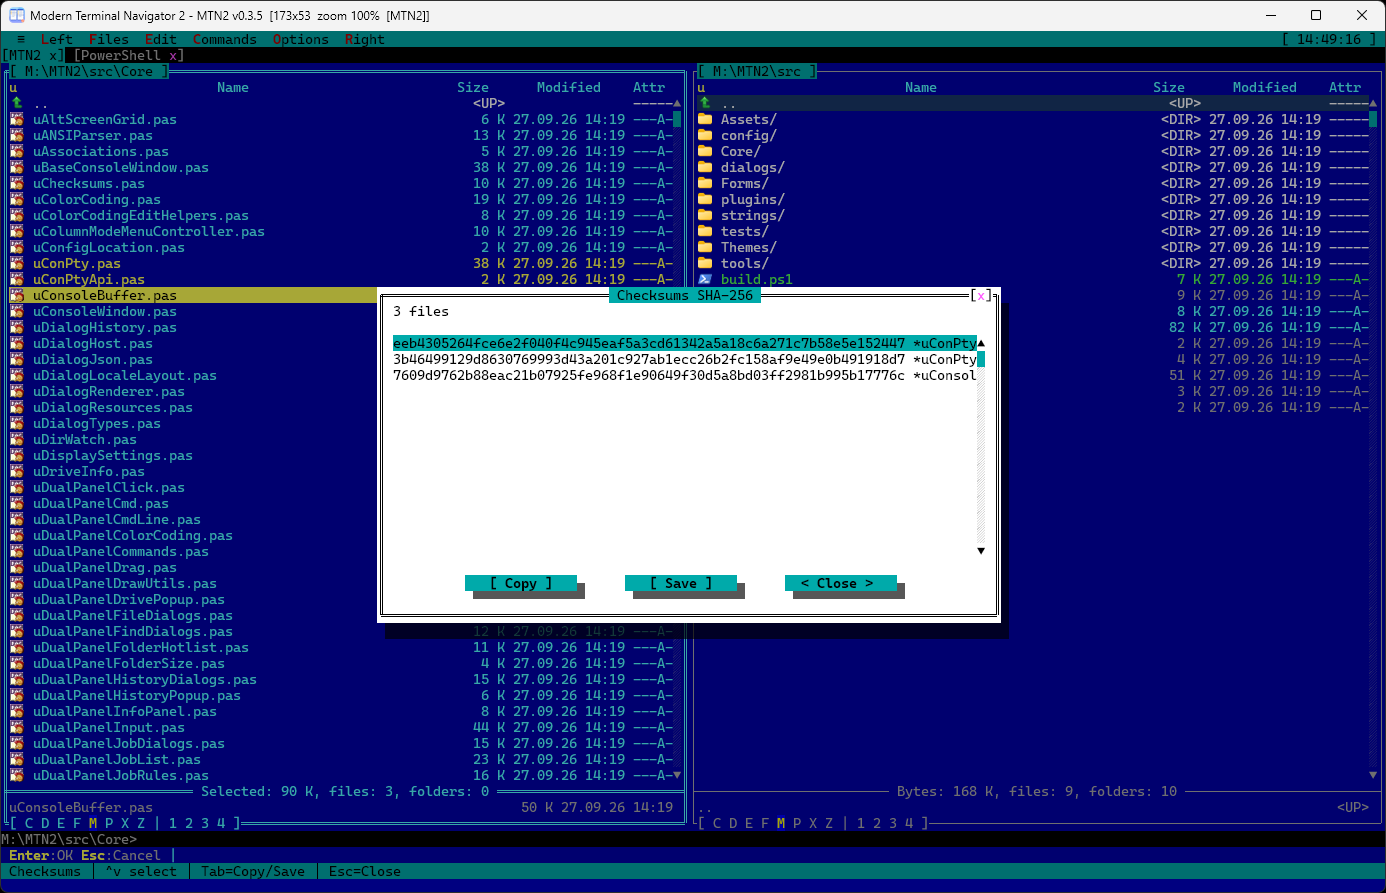Click the app icon in the title bar
The image size is (1386, 893).
[x=16, y=15]
